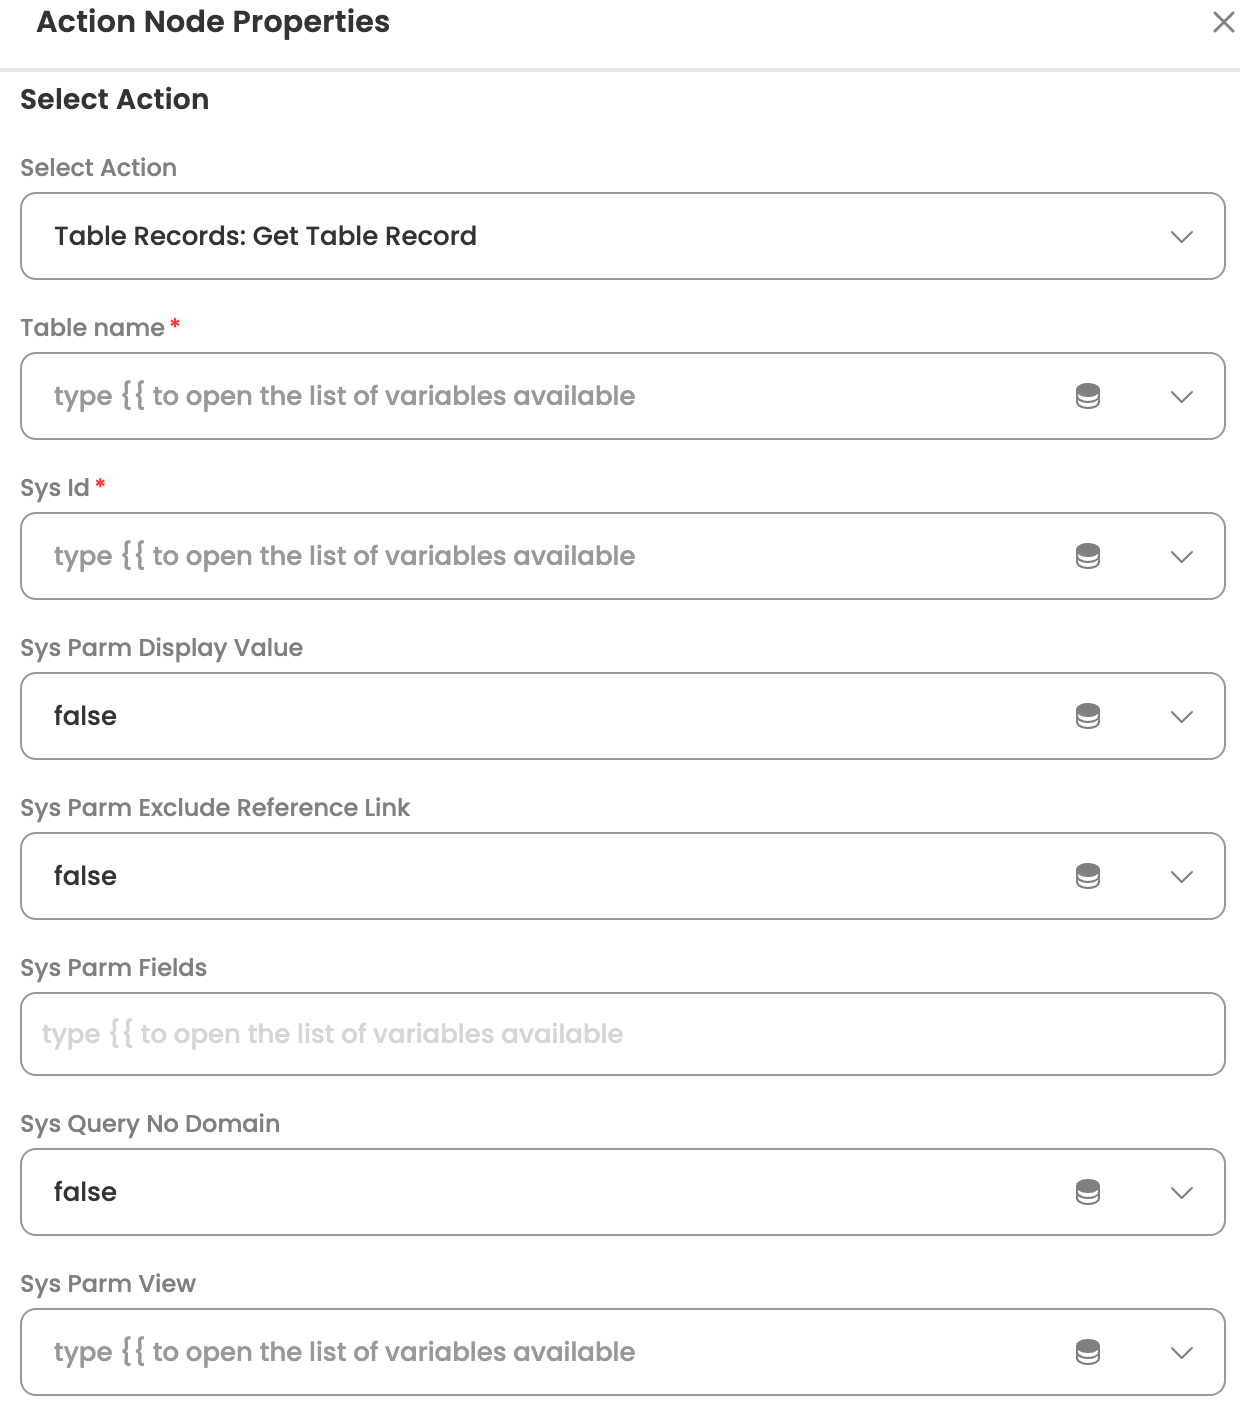The image size is (1240, 1422).
Task: Expand Sys Parm Exclude Reference Link chevron
Action: point(1182,877)
